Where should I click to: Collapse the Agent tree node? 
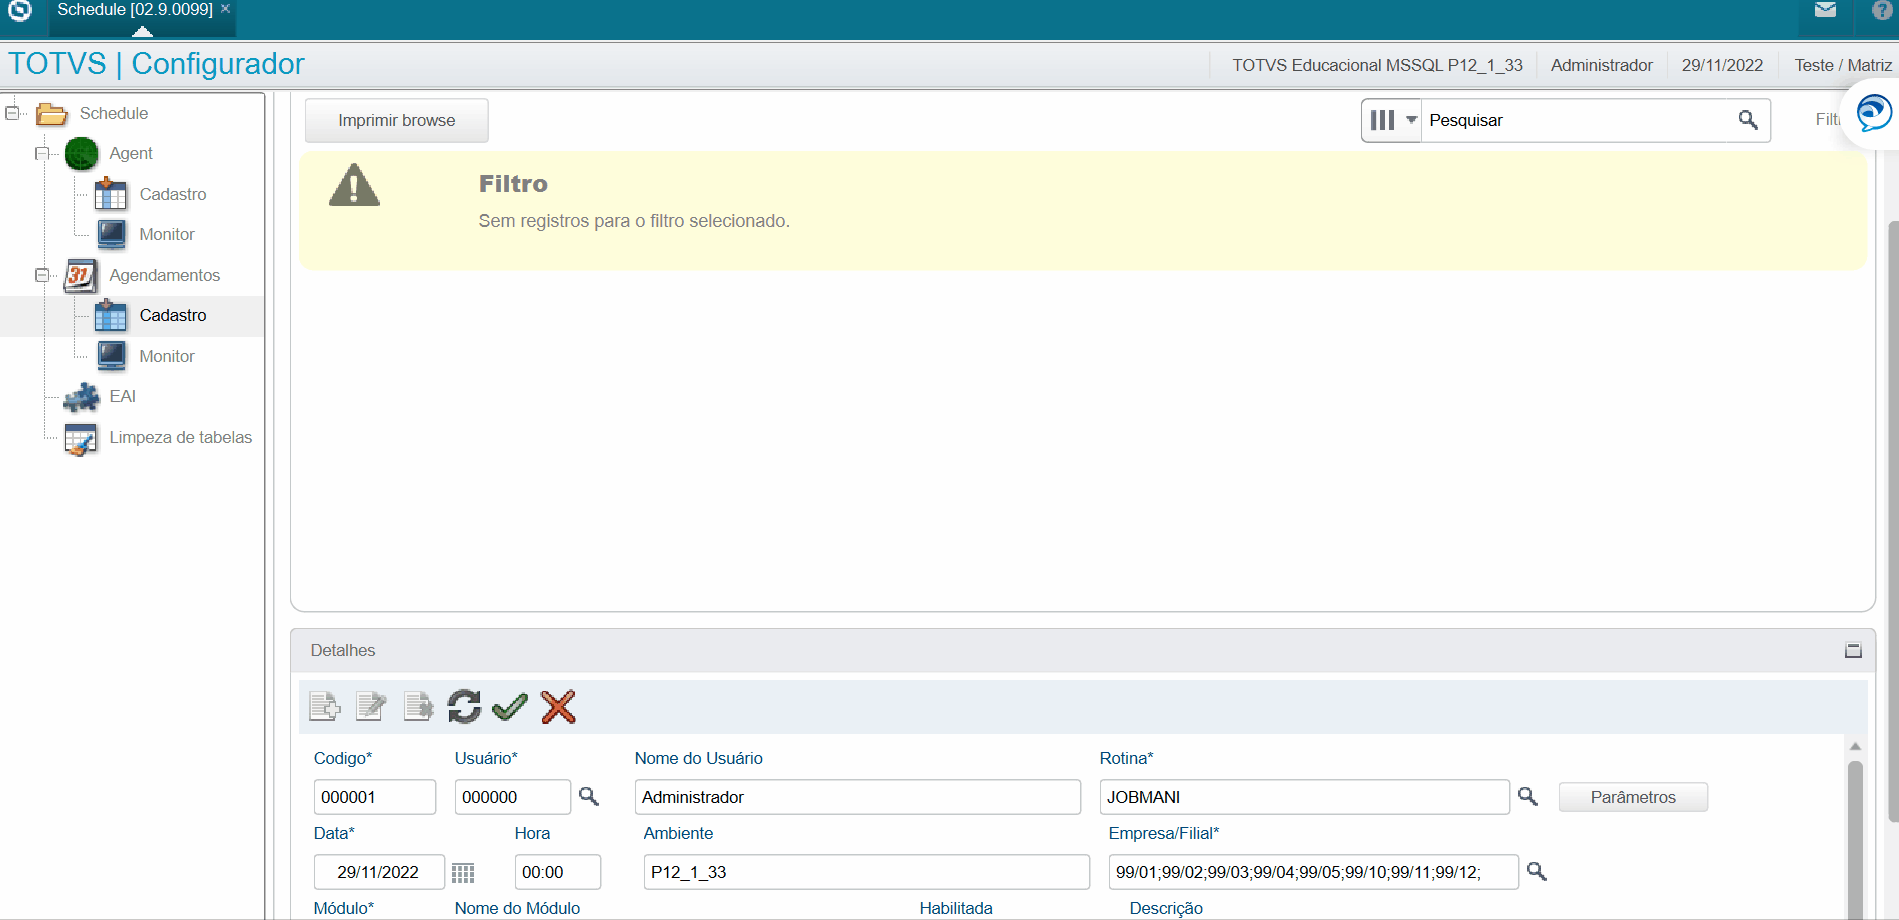42,153
